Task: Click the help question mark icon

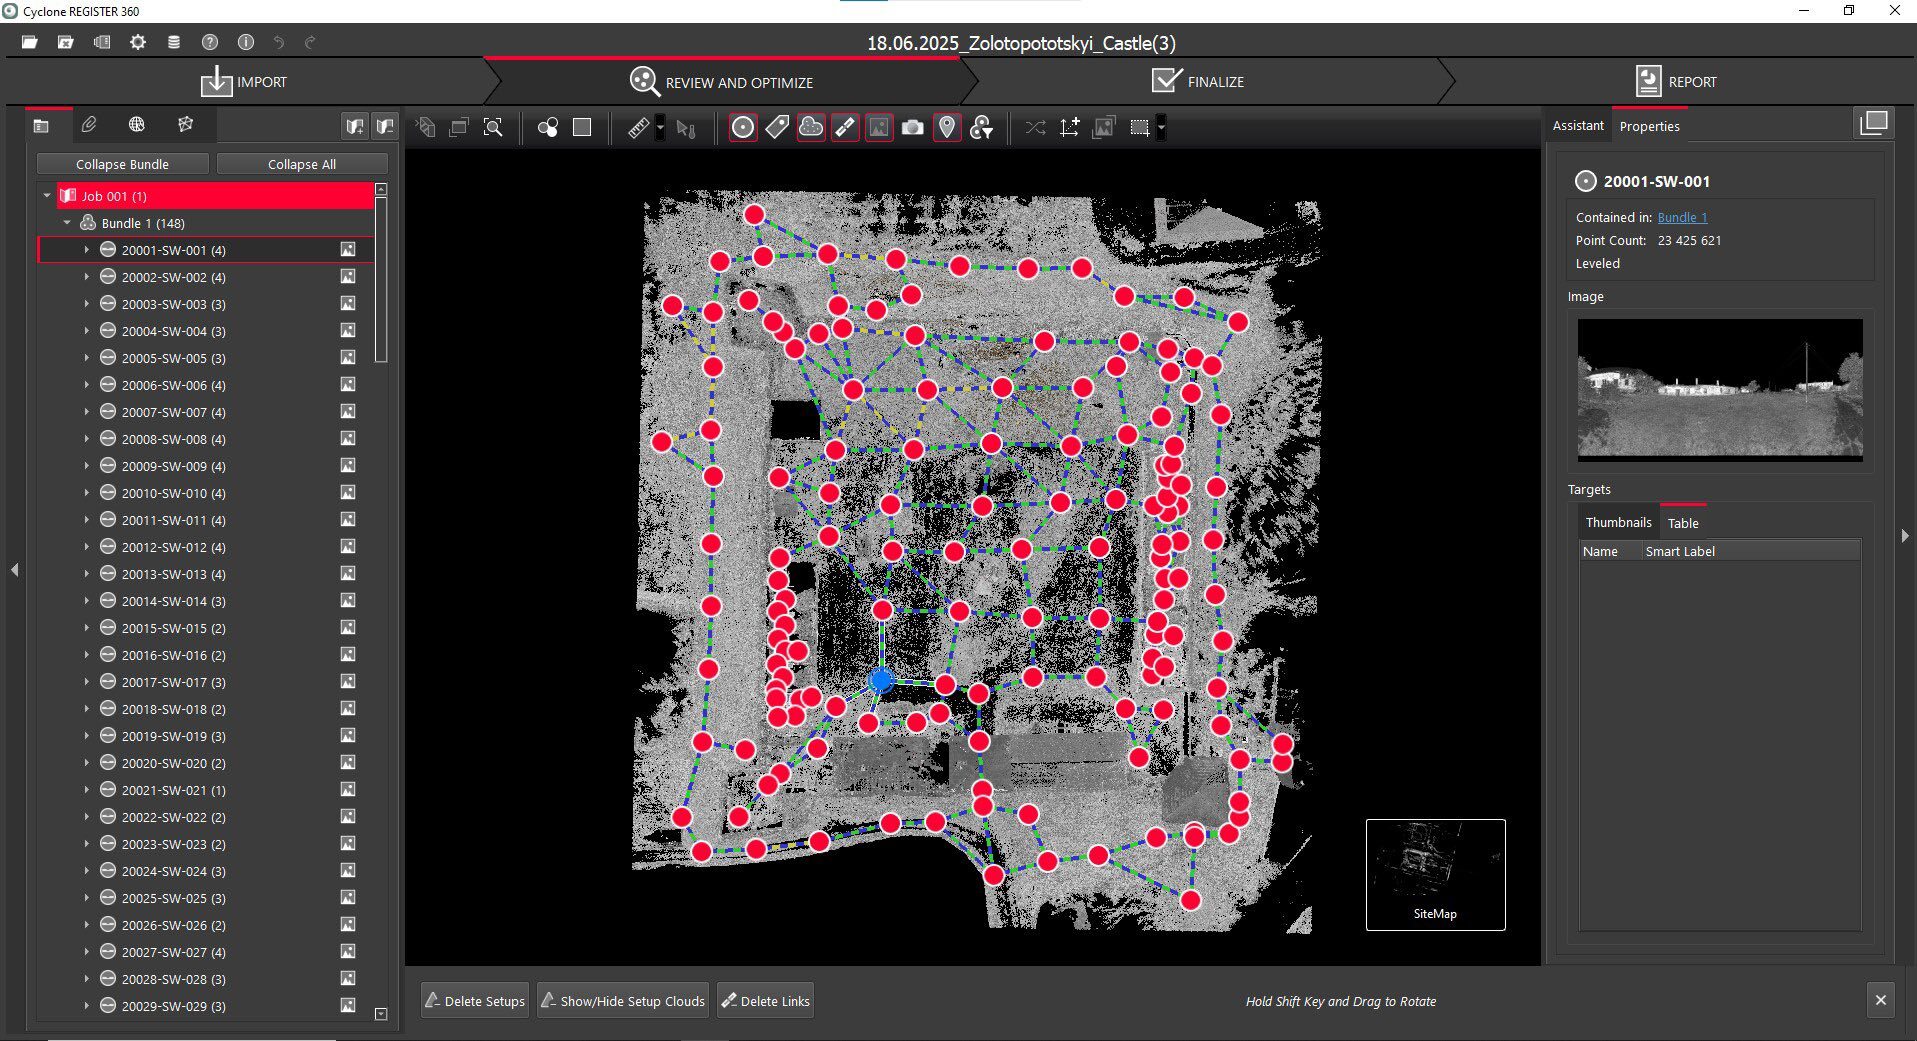Action: (x=210, y=42)
